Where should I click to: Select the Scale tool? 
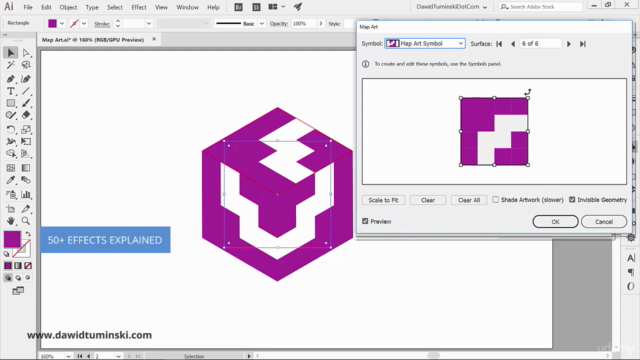coord(26,129)
